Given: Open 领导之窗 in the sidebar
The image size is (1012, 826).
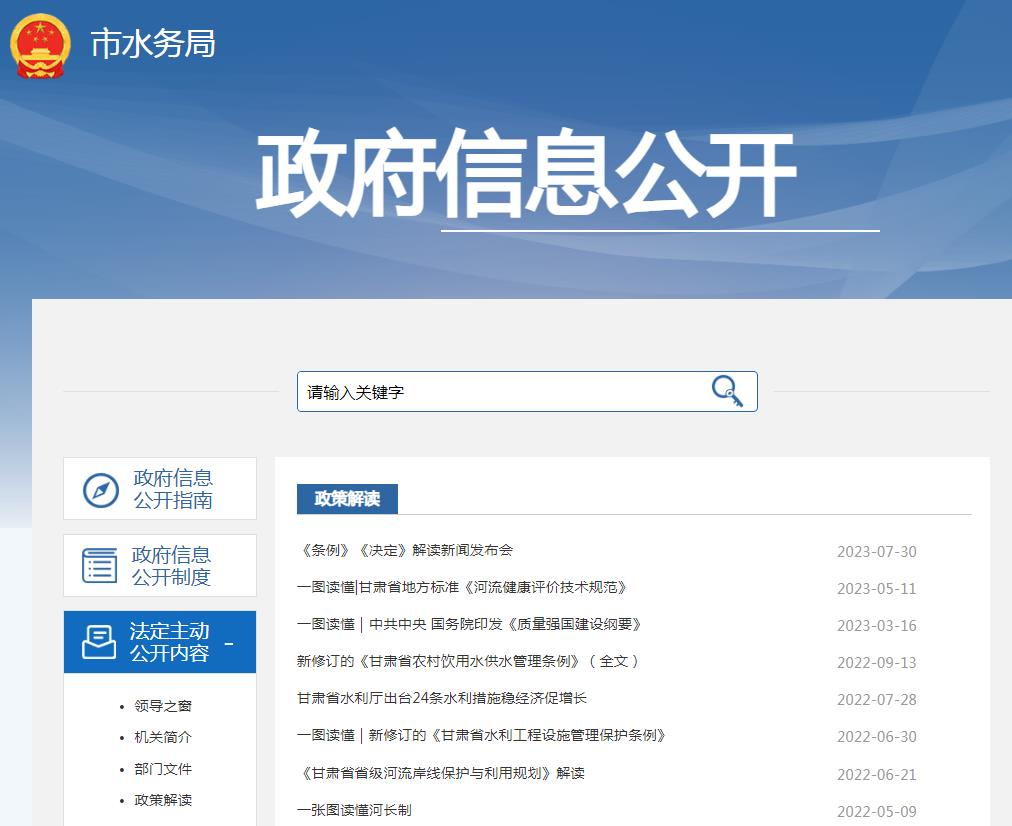Looking at the screenshot, I should coord(163,706).
